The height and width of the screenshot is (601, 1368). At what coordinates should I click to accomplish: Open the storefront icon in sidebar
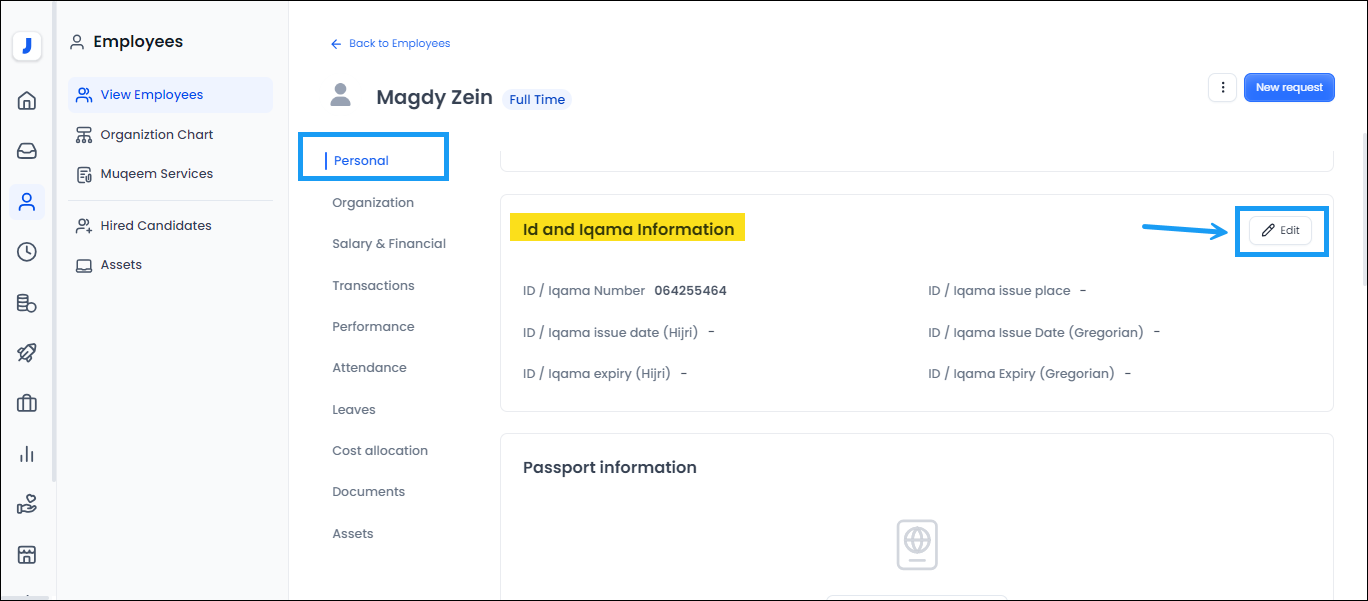pyautogui.click(x=27, y=554)
